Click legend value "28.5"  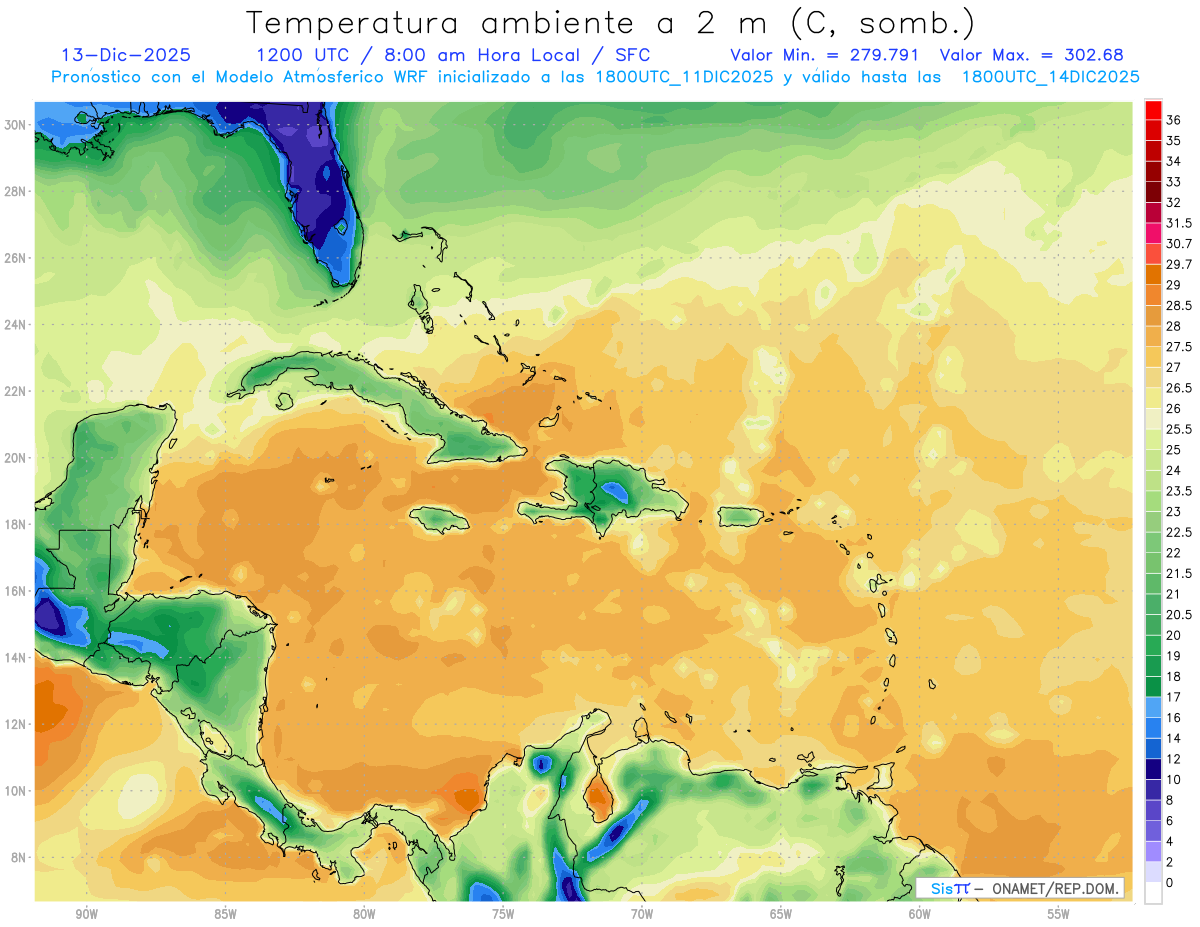click(1179, 305)
